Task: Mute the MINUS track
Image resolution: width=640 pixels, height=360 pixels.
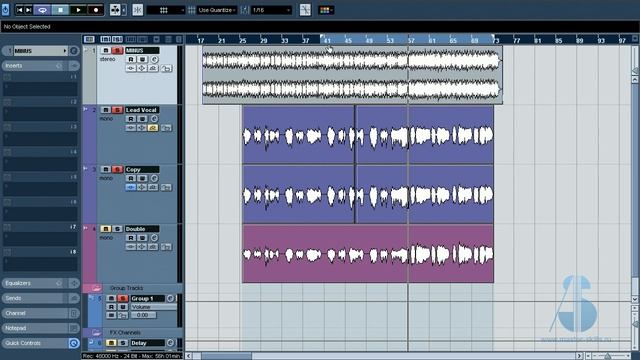Action: click(x=106, y=51)
